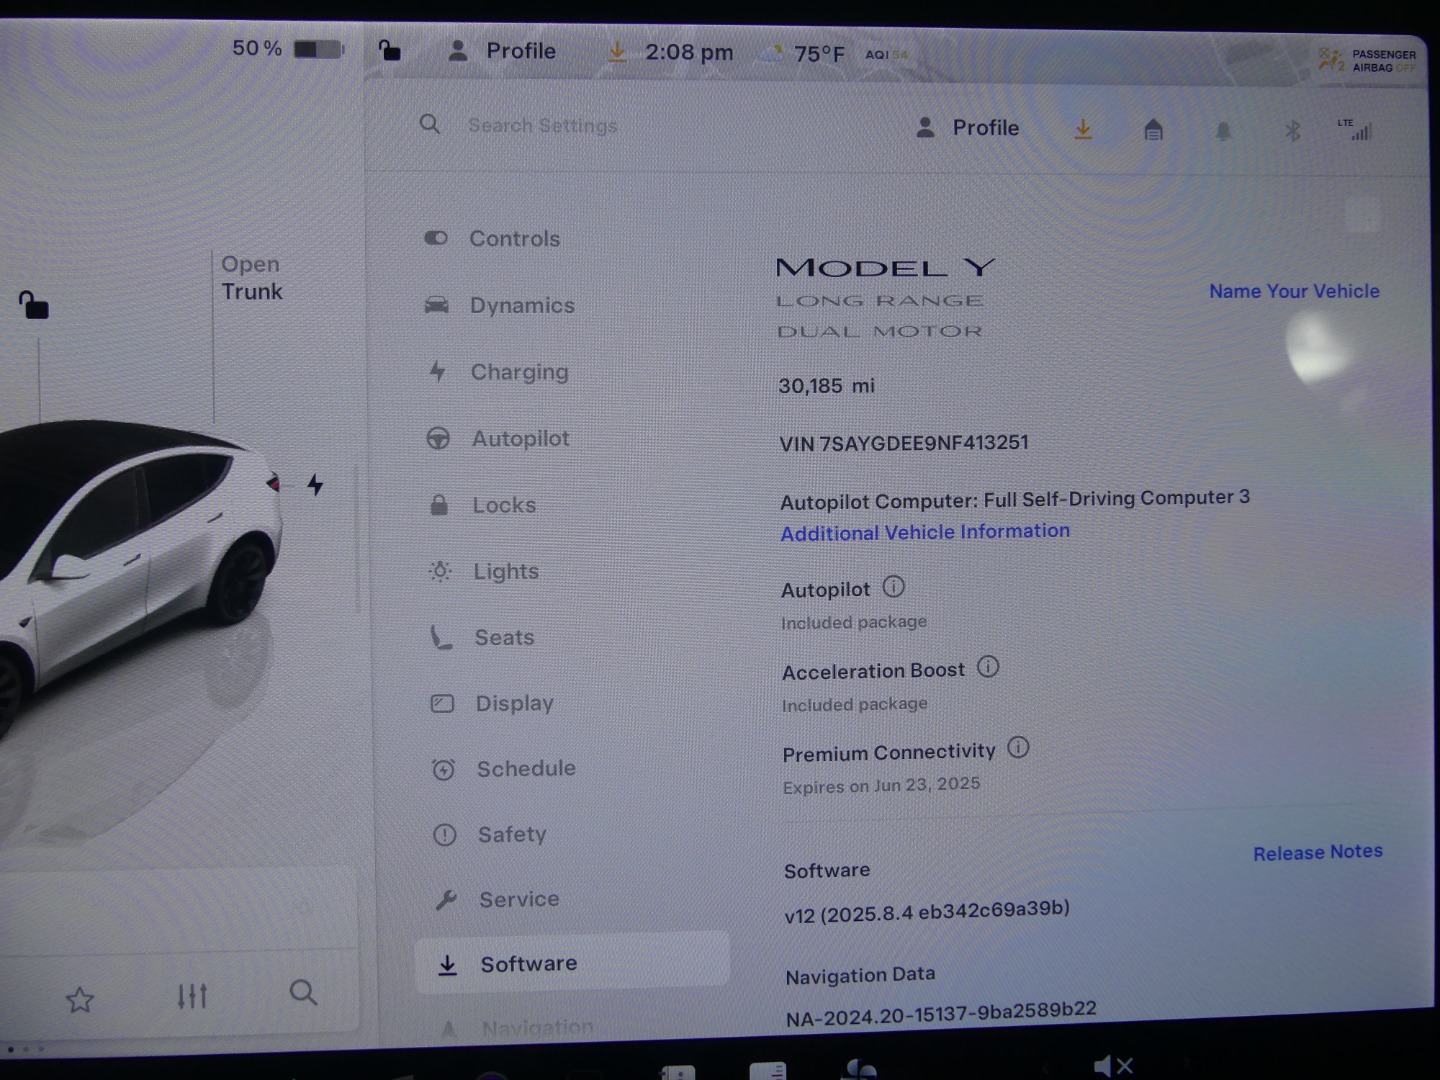
Task: Select the Controls menu item
Action: coord(514,239)
